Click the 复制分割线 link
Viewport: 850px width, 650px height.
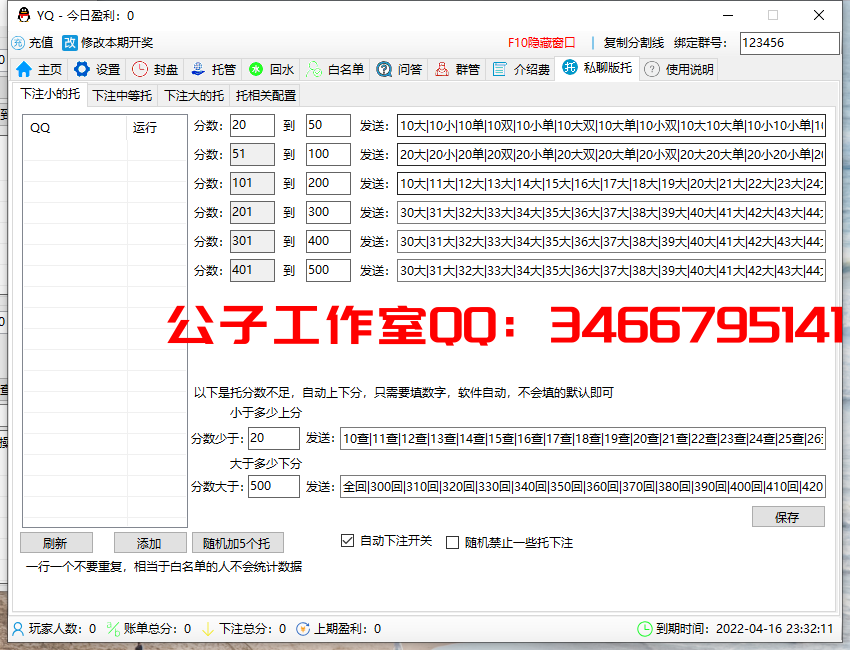tap(634, 43)
